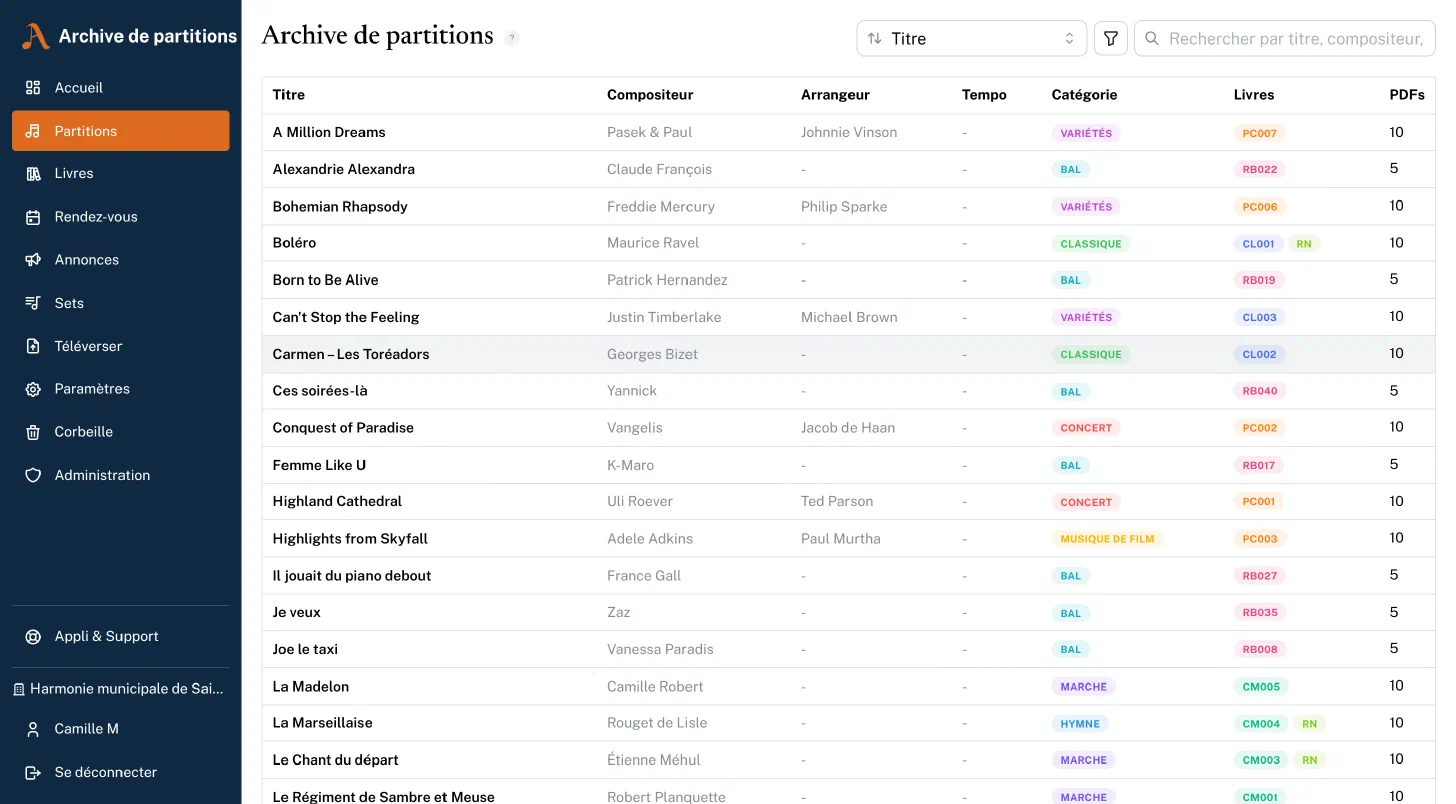The height and width of the screenshot is (804, 1456).
Task: Click the logout icon beside Se déconnecter
Action: [33, 773]
